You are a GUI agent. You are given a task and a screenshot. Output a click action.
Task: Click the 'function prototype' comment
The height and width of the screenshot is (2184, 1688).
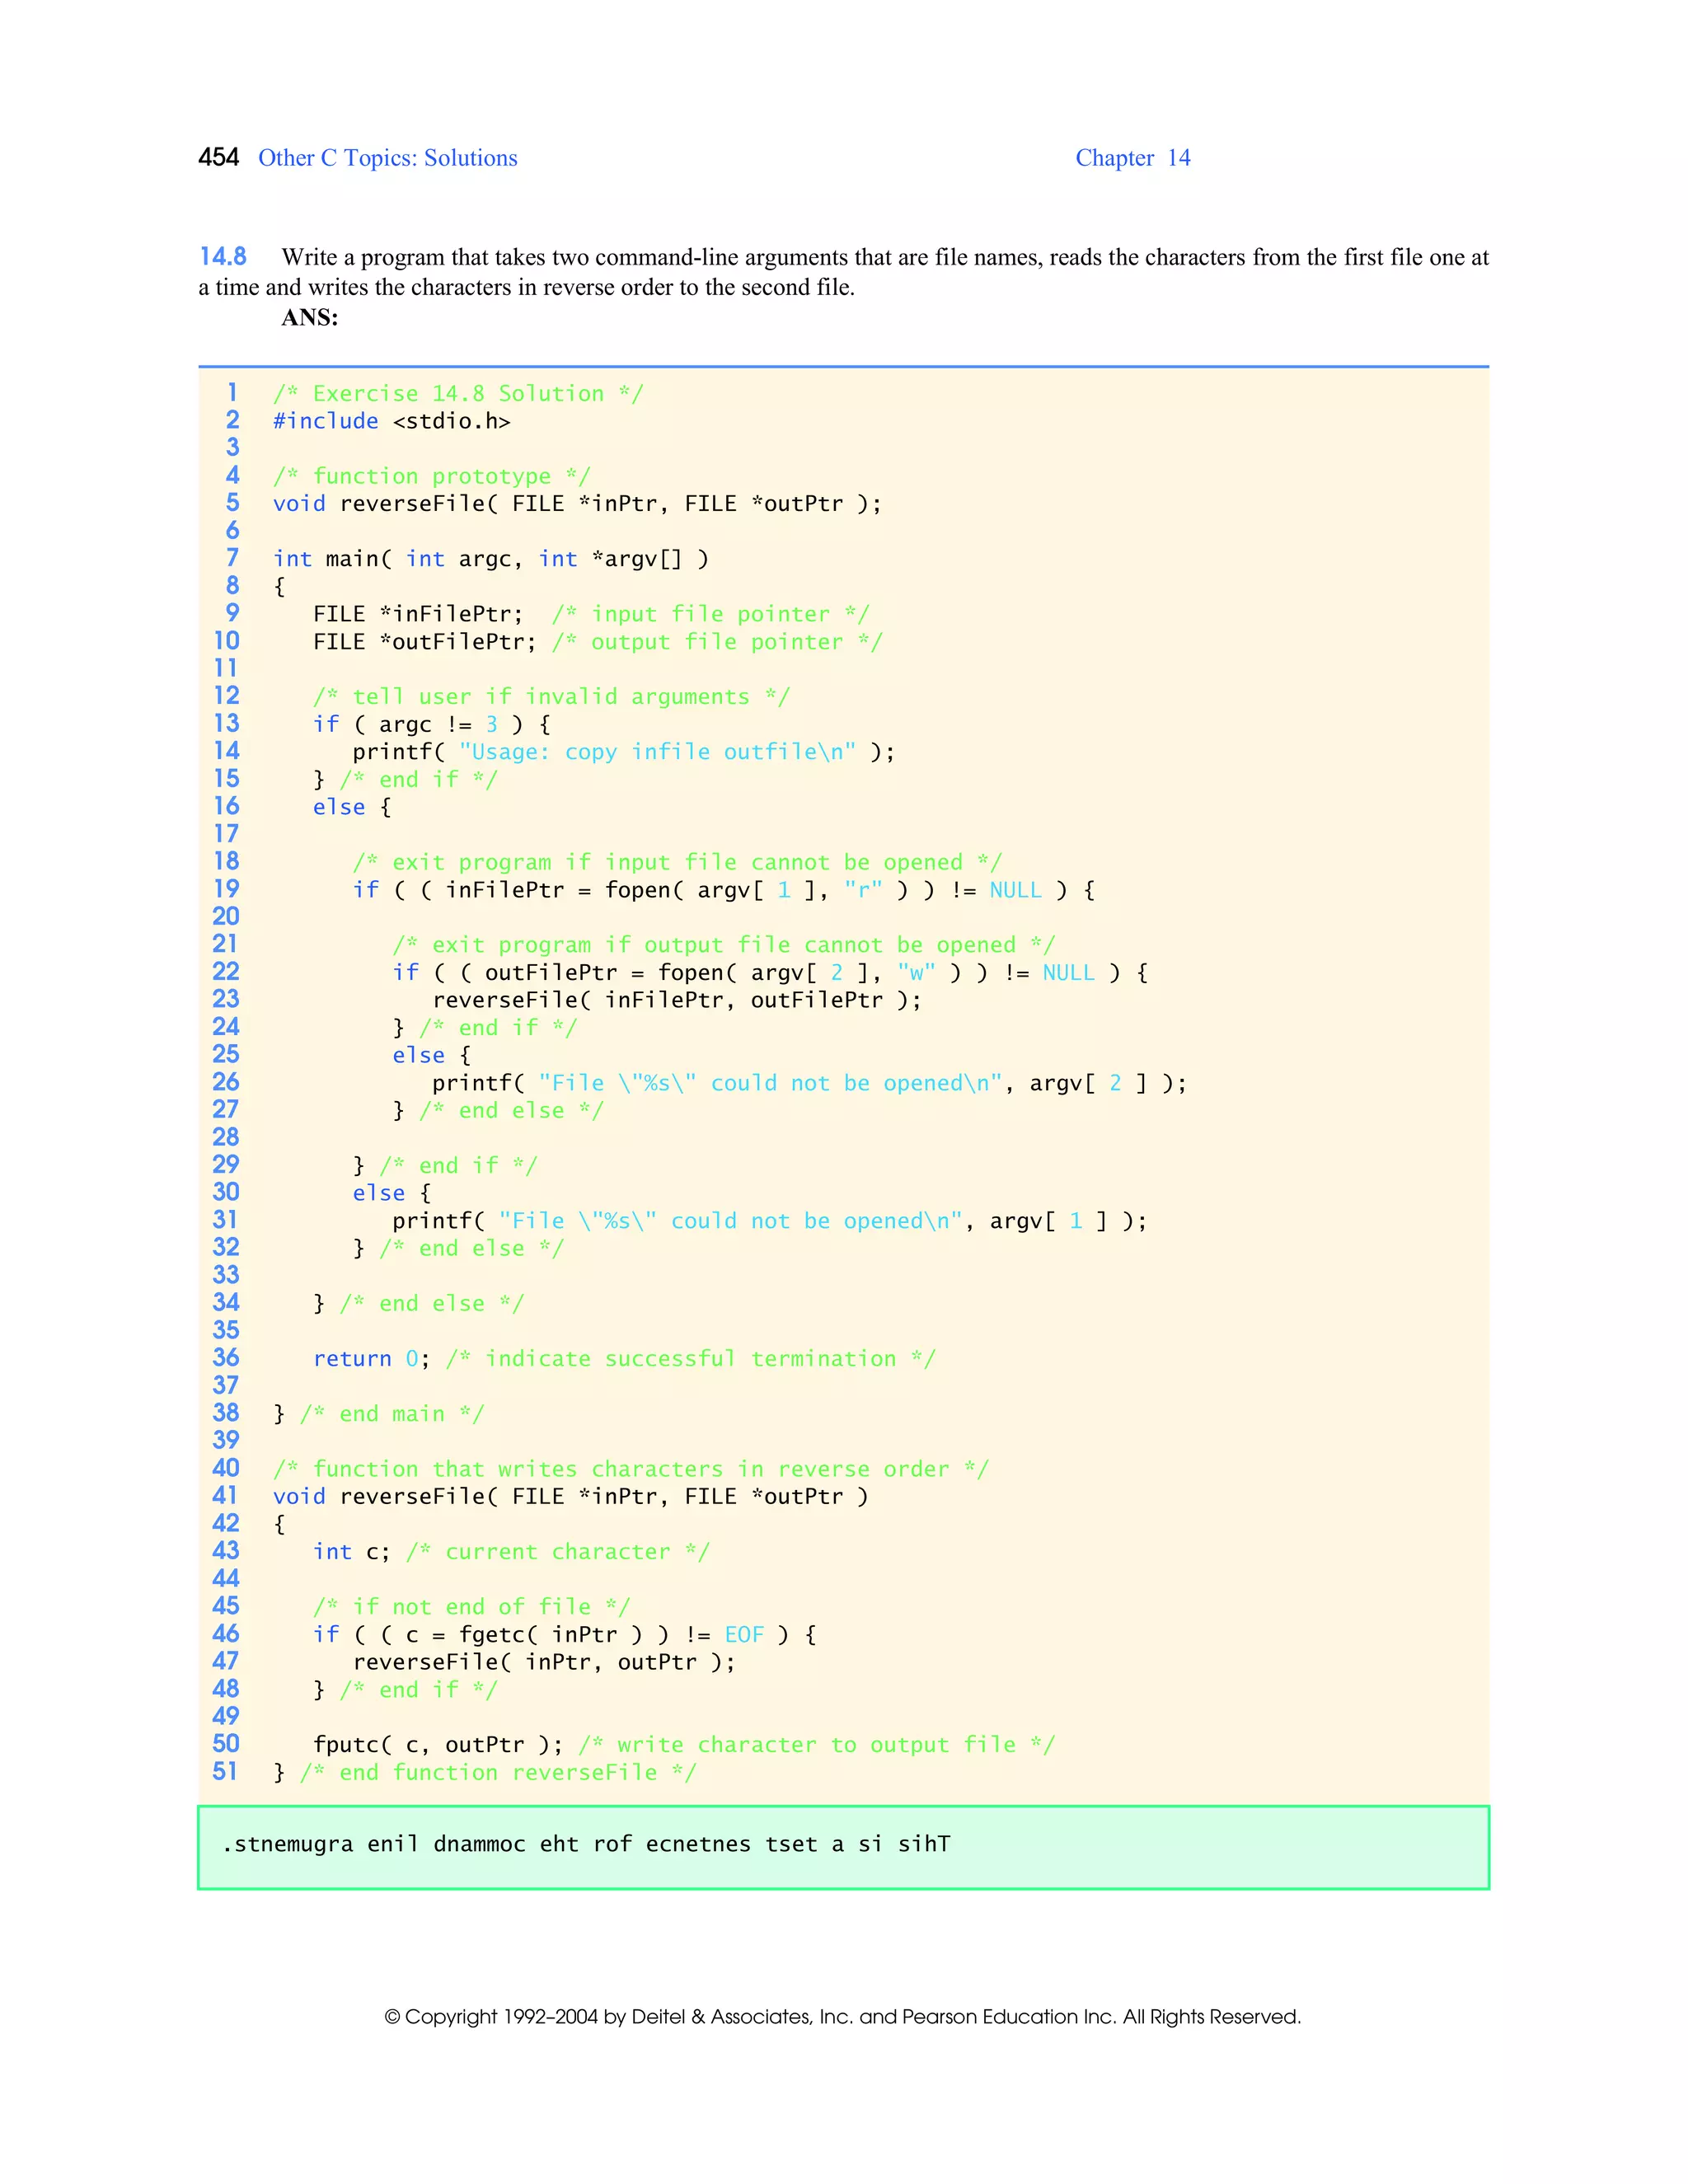coord(432,476)
